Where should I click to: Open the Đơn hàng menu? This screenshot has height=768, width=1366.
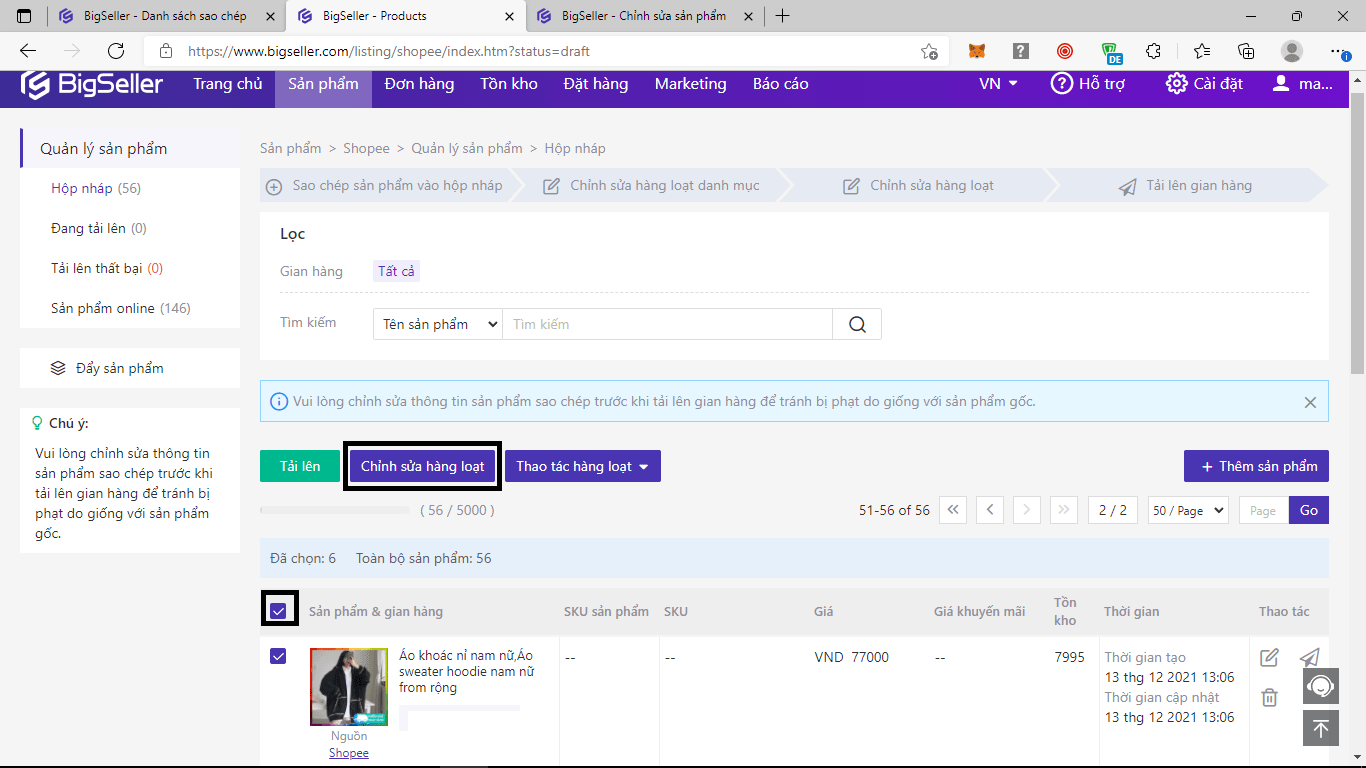tap(418, 84)
